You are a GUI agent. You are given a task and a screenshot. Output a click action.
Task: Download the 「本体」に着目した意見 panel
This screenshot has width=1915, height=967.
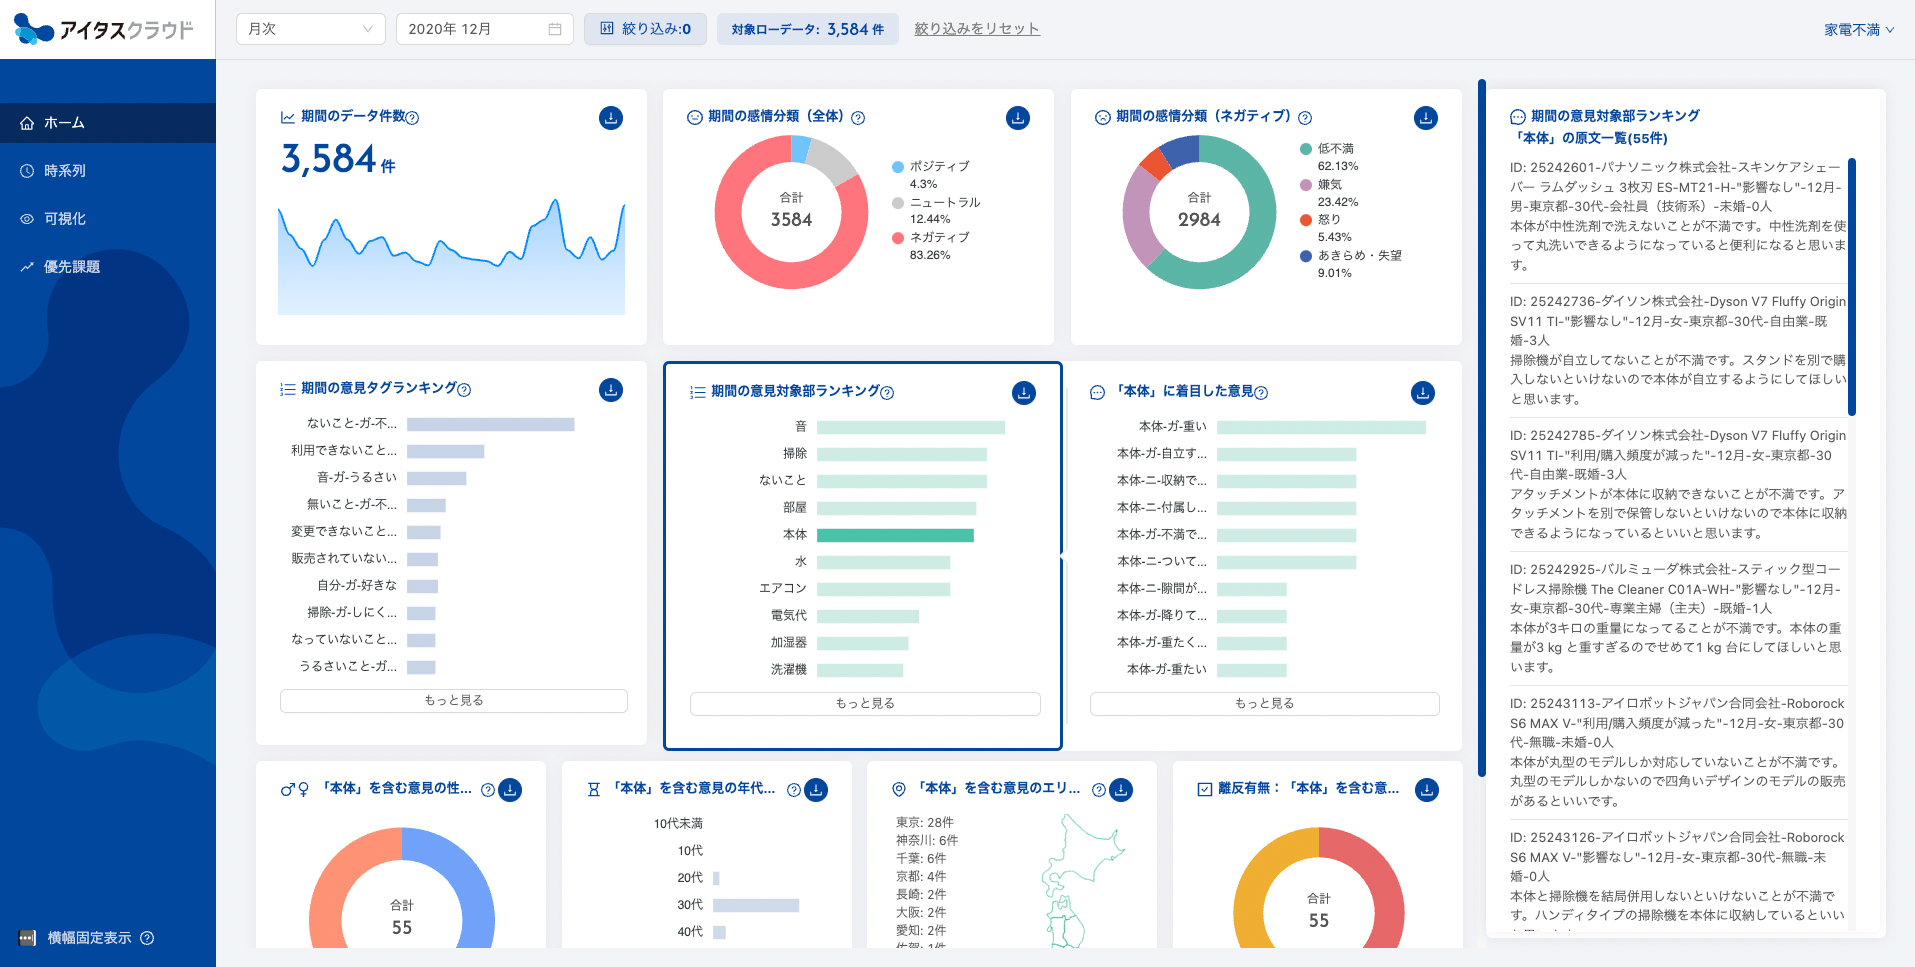(x=1423, y=393)
